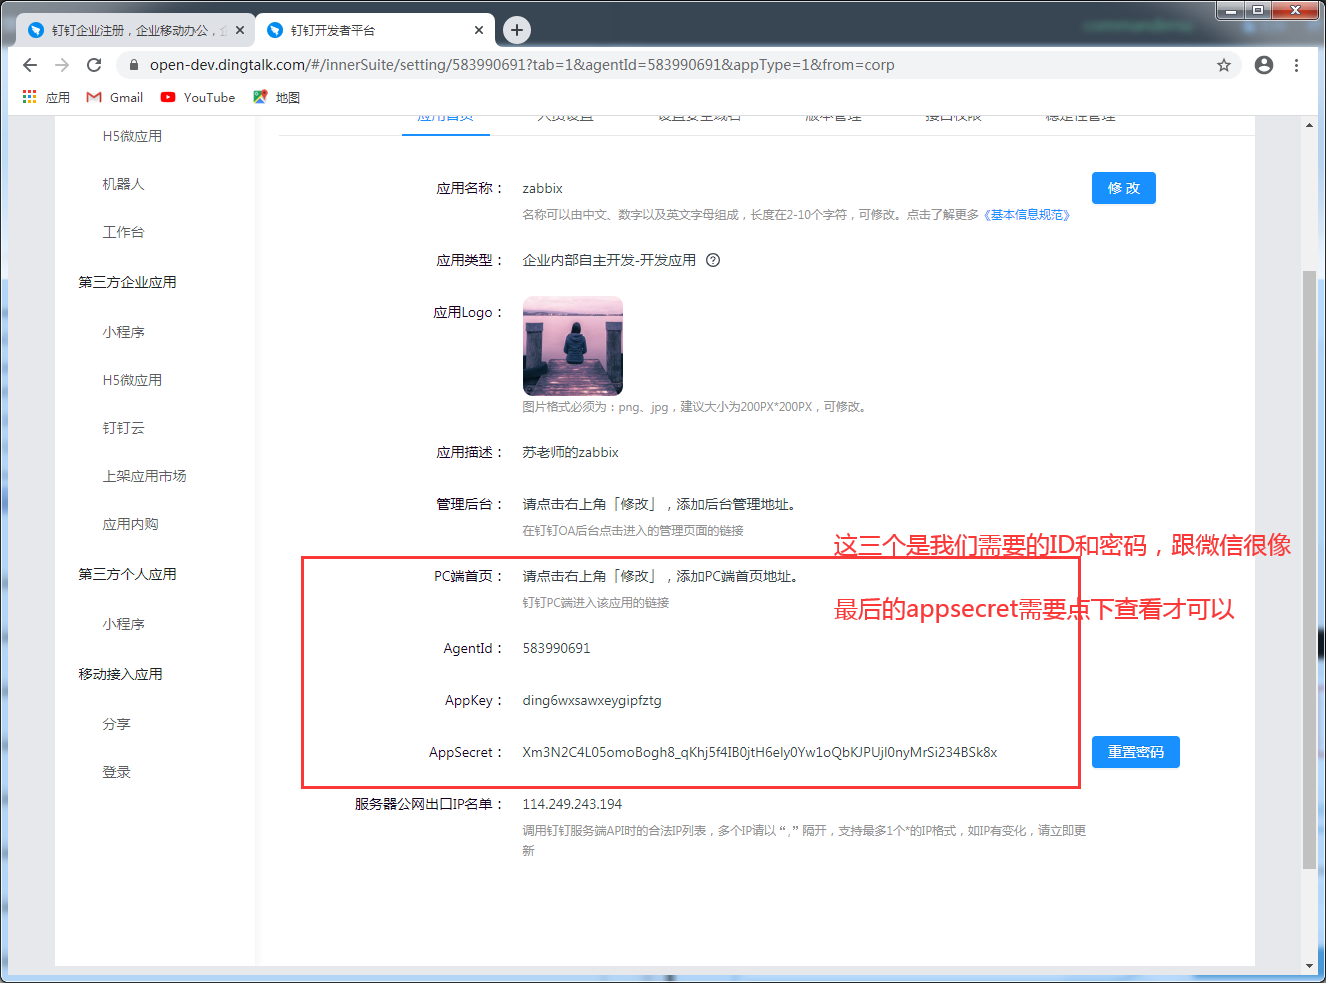1326x983 pixels.
Task: Go back to the previous page
Action: point(30,65)
